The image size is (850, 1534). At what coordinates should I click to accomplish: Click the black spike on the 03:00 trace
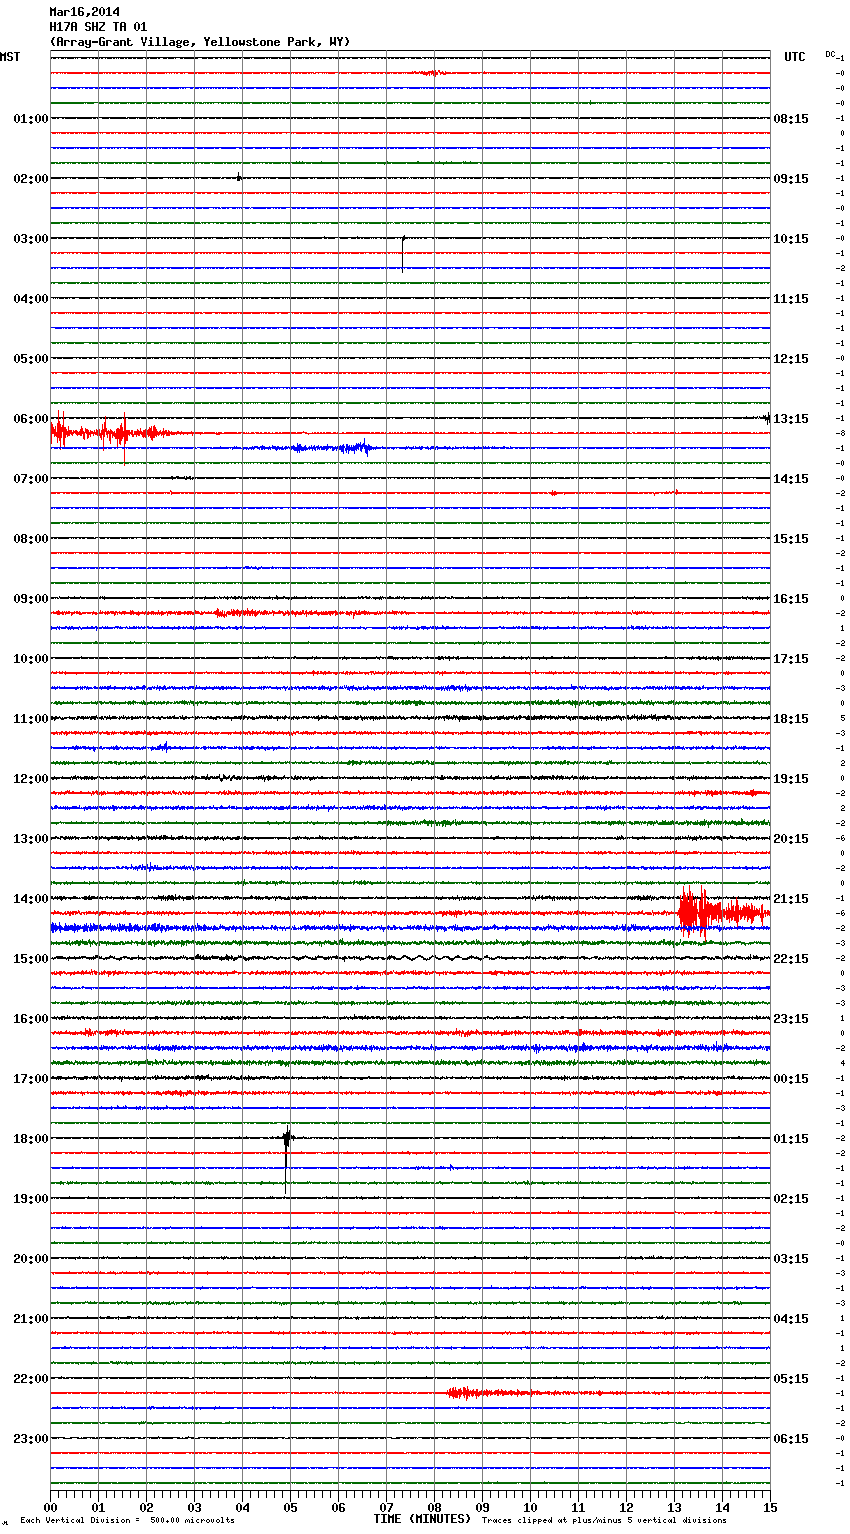coord(403,252)
